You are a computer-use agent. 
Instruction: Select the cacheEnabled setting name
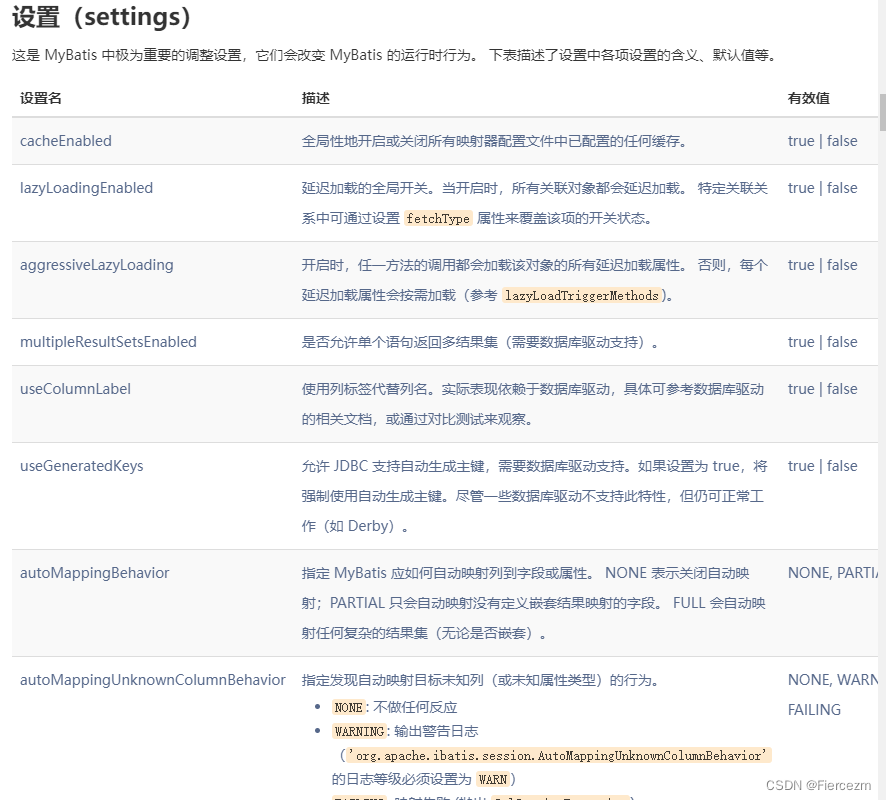pos(65,141)
